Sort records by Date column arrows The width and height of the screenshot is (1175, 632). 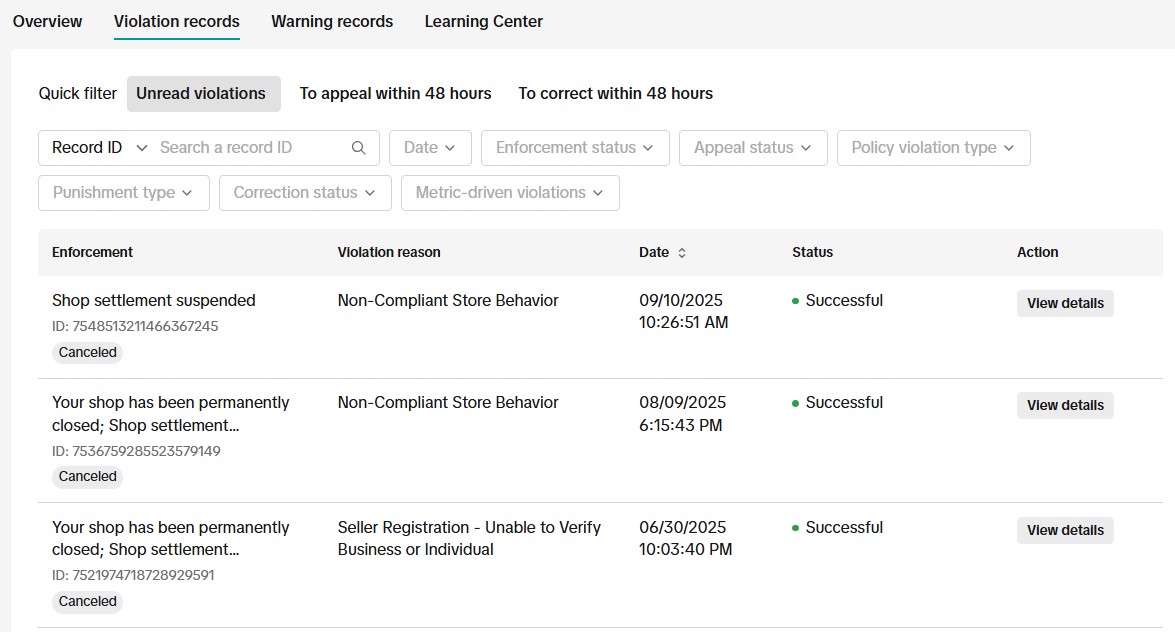click(x=682, y=253)
